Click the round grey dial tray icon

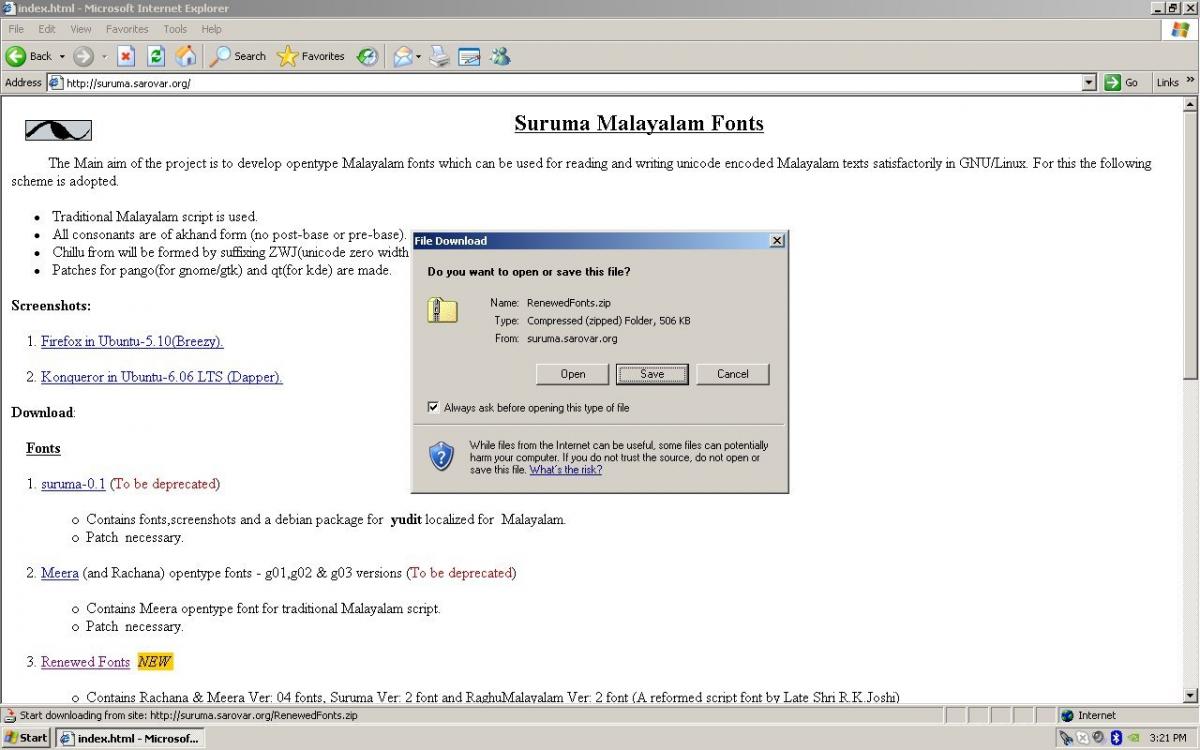[x=1099, y=738]
